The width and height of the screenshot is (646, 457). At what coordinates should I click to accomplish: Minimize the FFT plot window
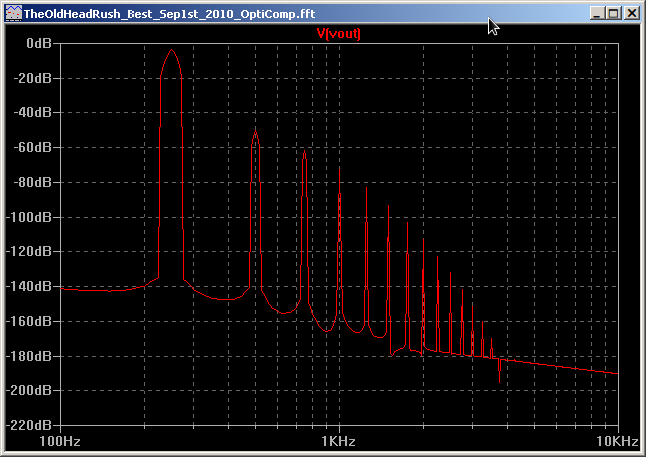[x=597, y=13]
